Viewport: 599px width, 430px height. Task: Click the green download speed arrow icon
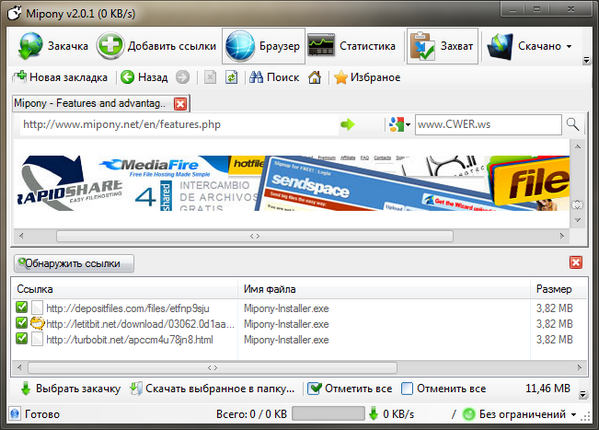[374, 414]
